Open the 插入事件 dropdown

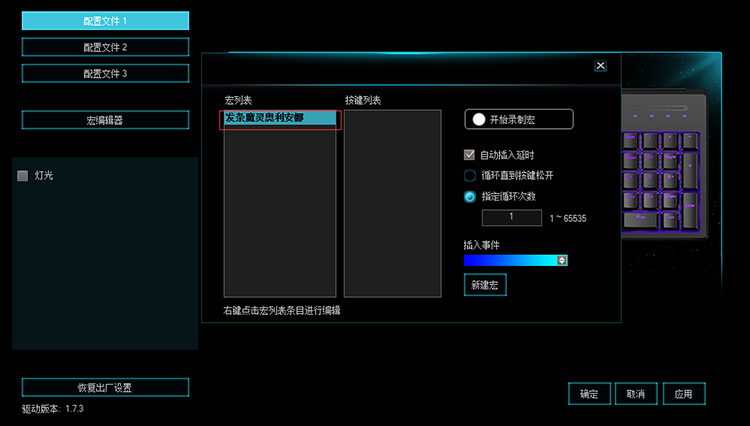click(516, 260)
